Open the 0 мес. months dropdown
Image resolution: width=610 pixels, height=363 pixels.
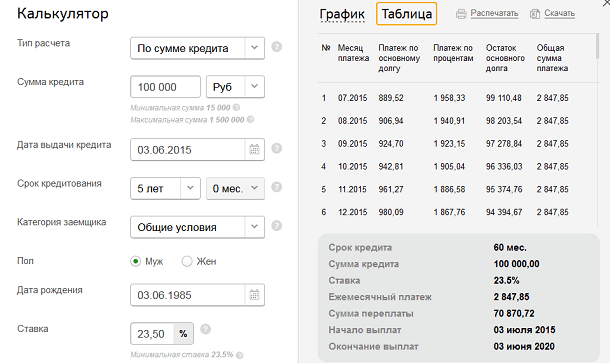[235, 188]
